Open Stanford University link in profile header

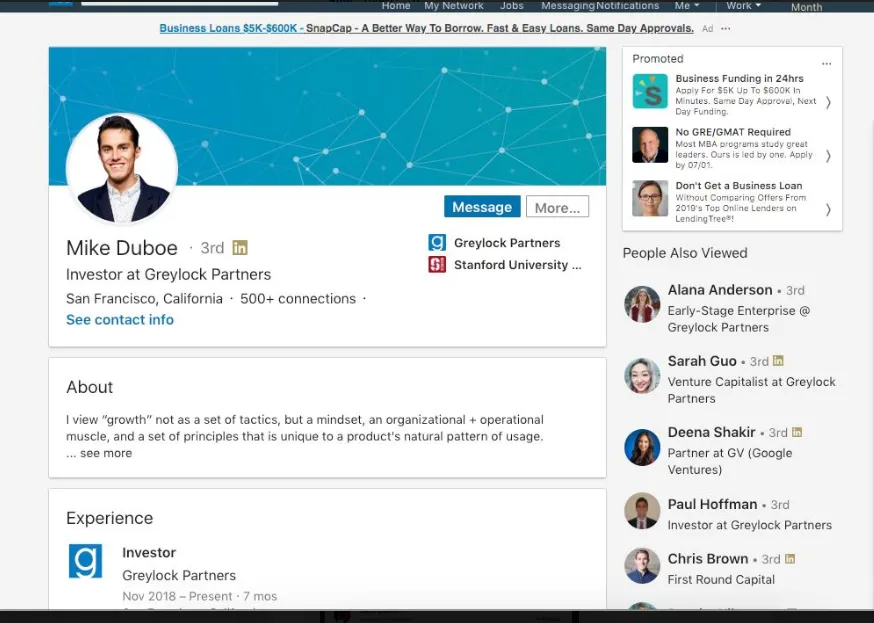(517, 265)
